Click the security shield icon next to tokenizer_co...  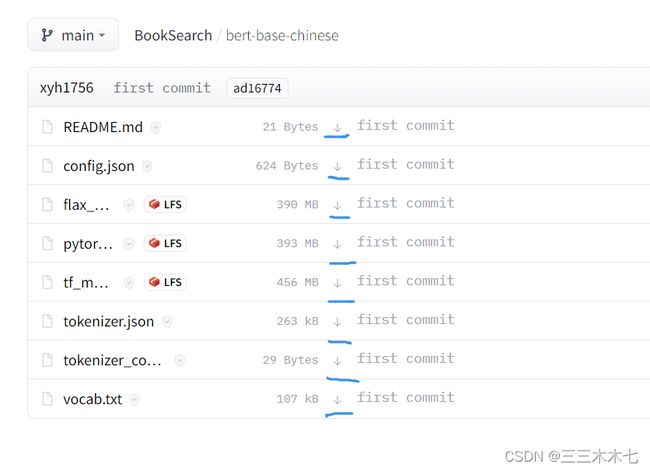[179, 361]
